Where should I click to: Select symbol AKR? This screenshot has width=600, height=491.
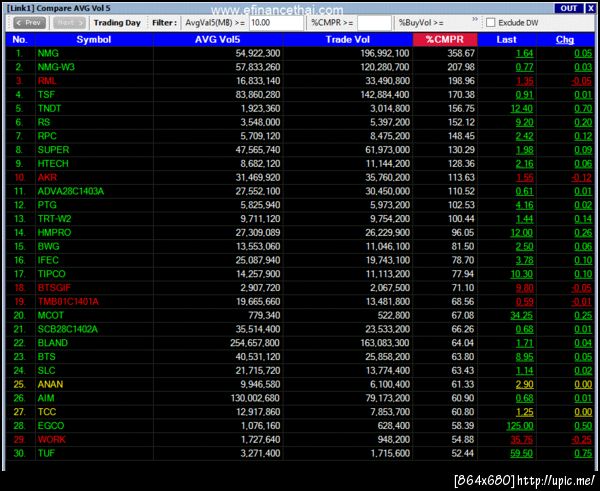click(x=47, y=178)
